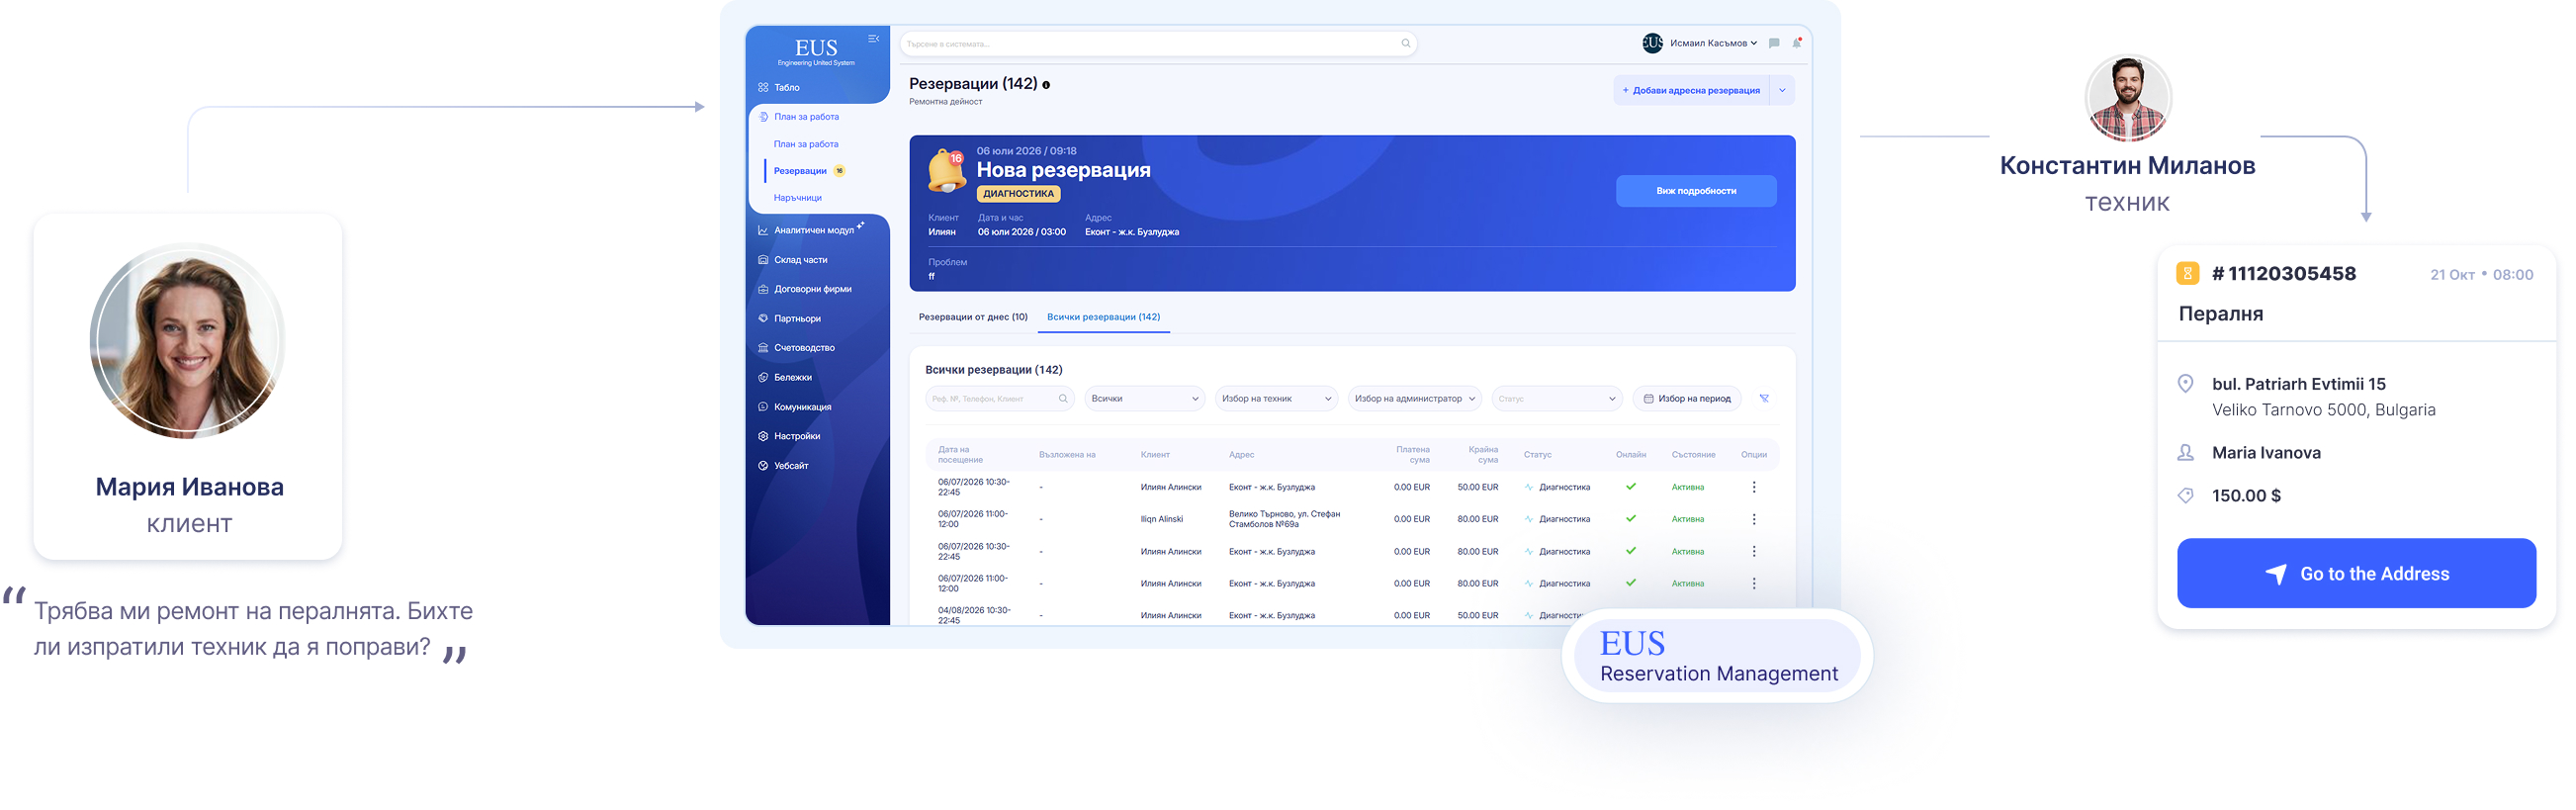The image size is (2576, 810).
Task: Click order number # 11120305458
Action: pyautogui.click(x=2284, y=274)
